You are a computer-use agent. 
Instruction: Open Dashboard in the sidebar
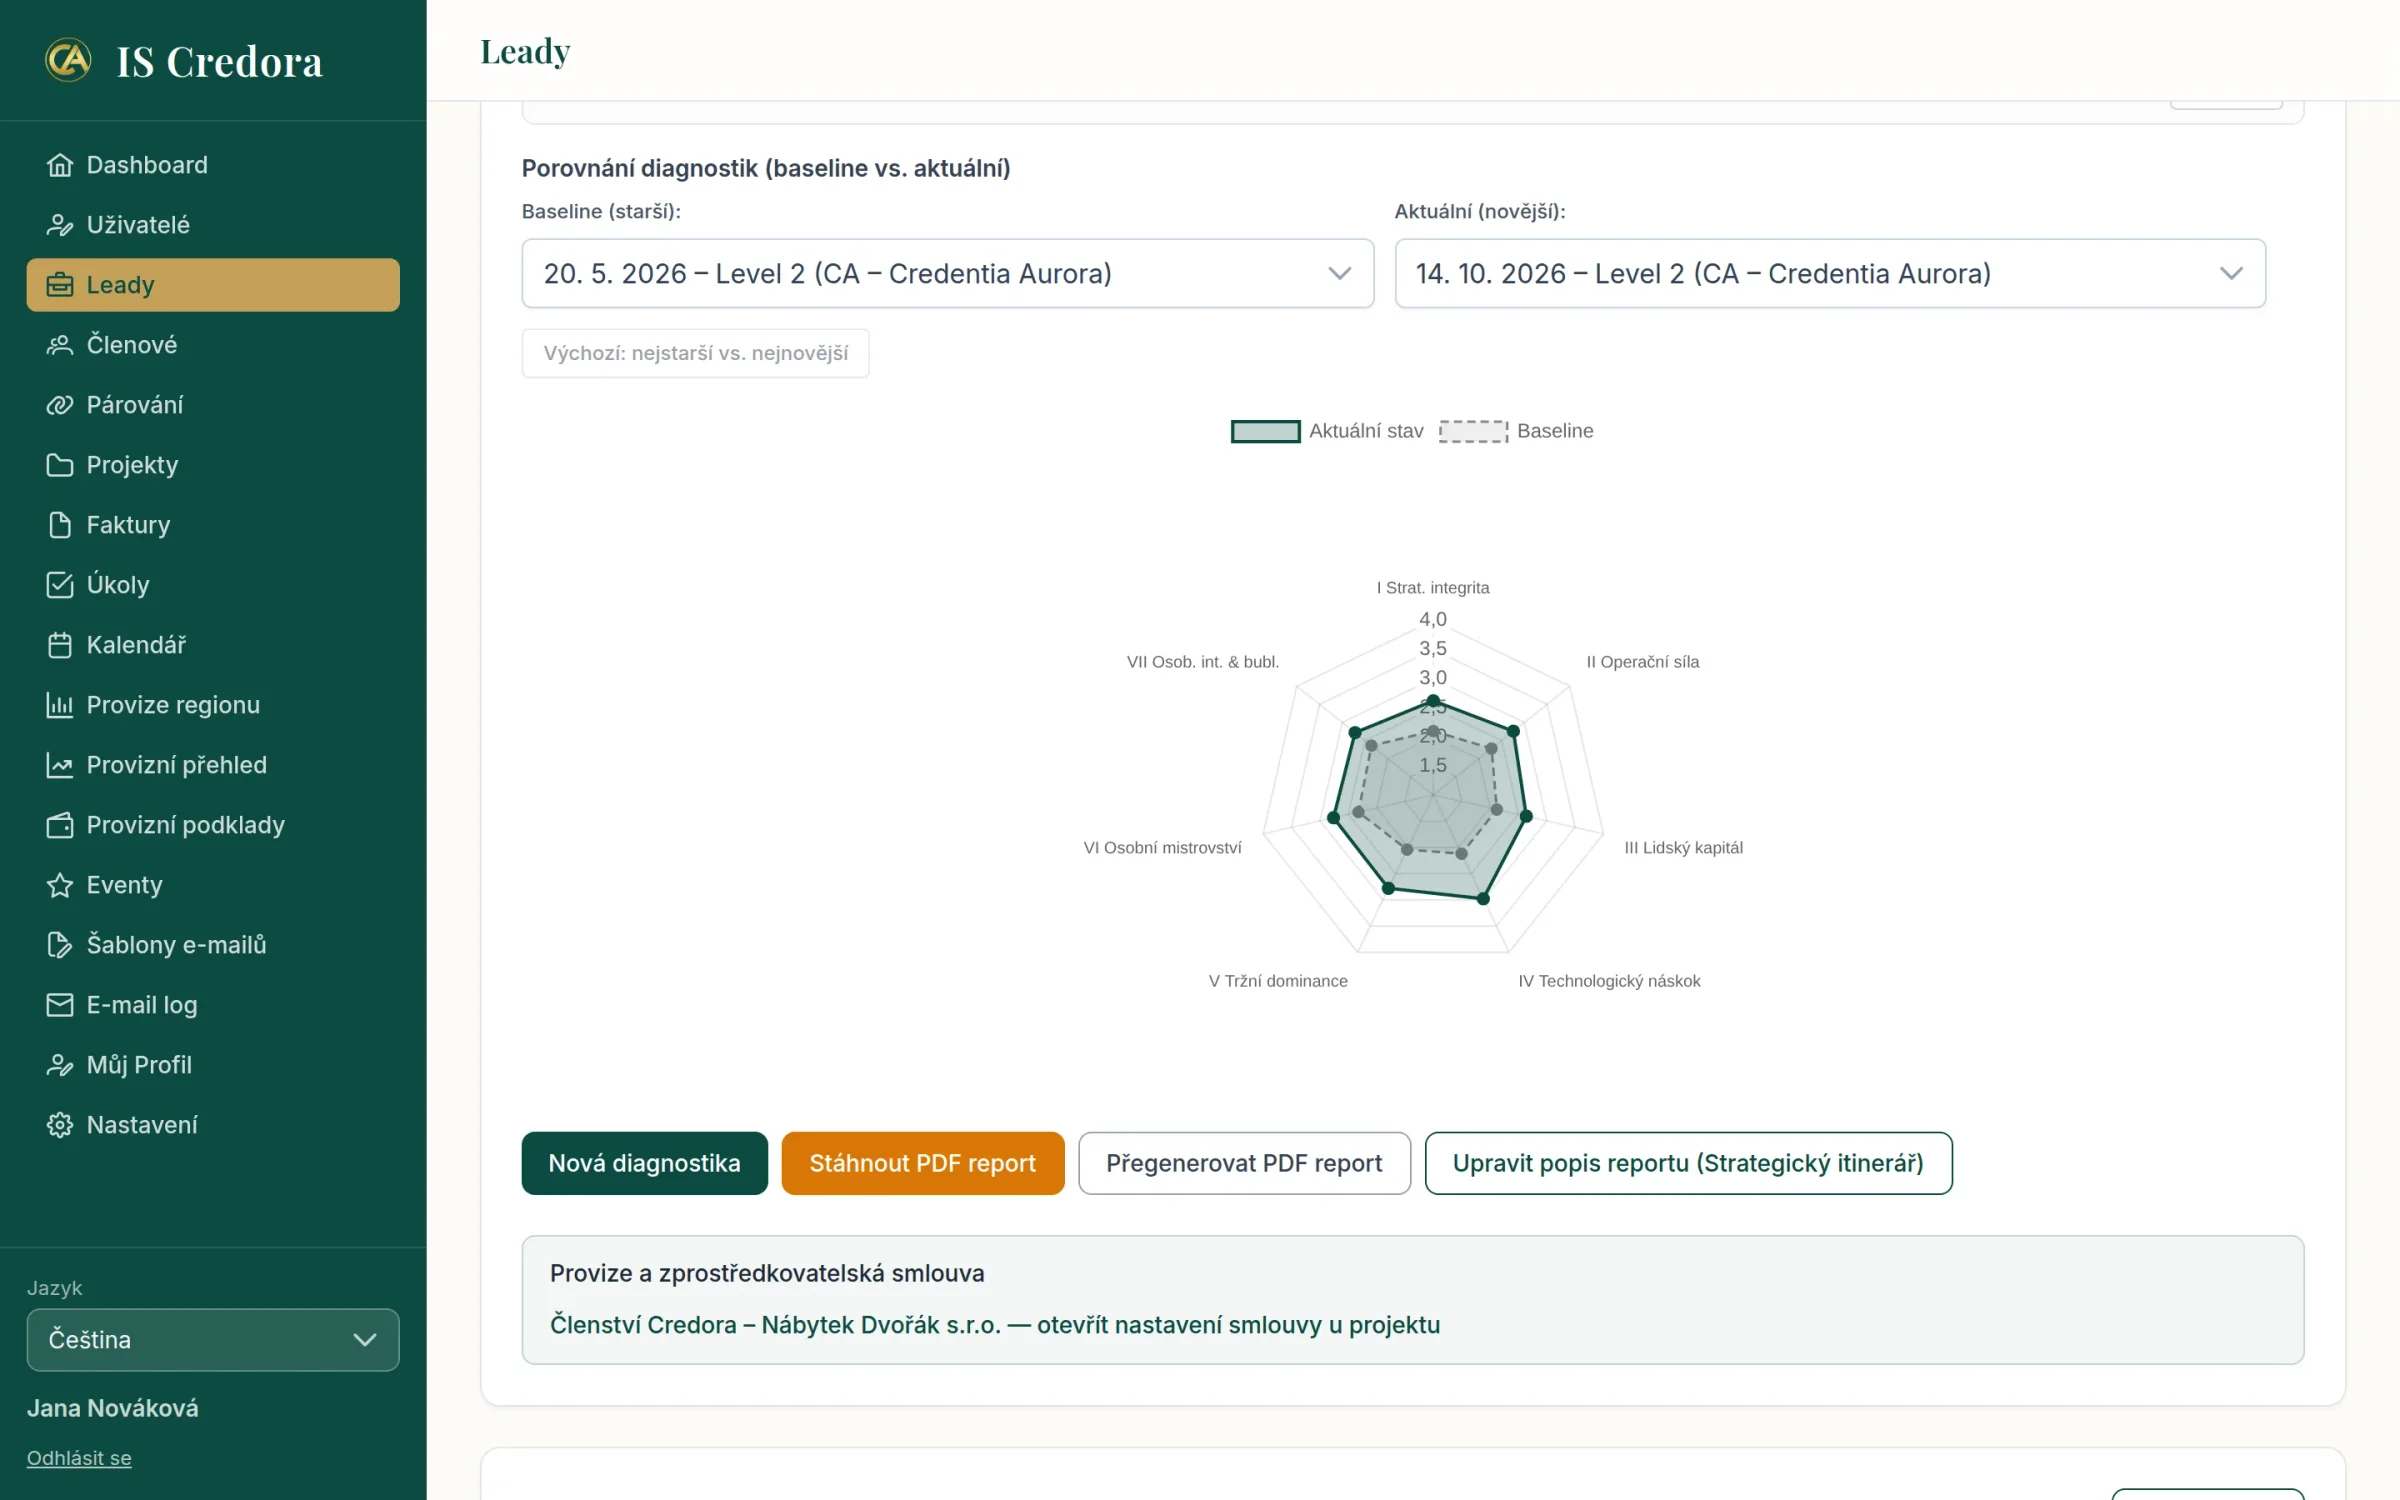coord(213,165)
